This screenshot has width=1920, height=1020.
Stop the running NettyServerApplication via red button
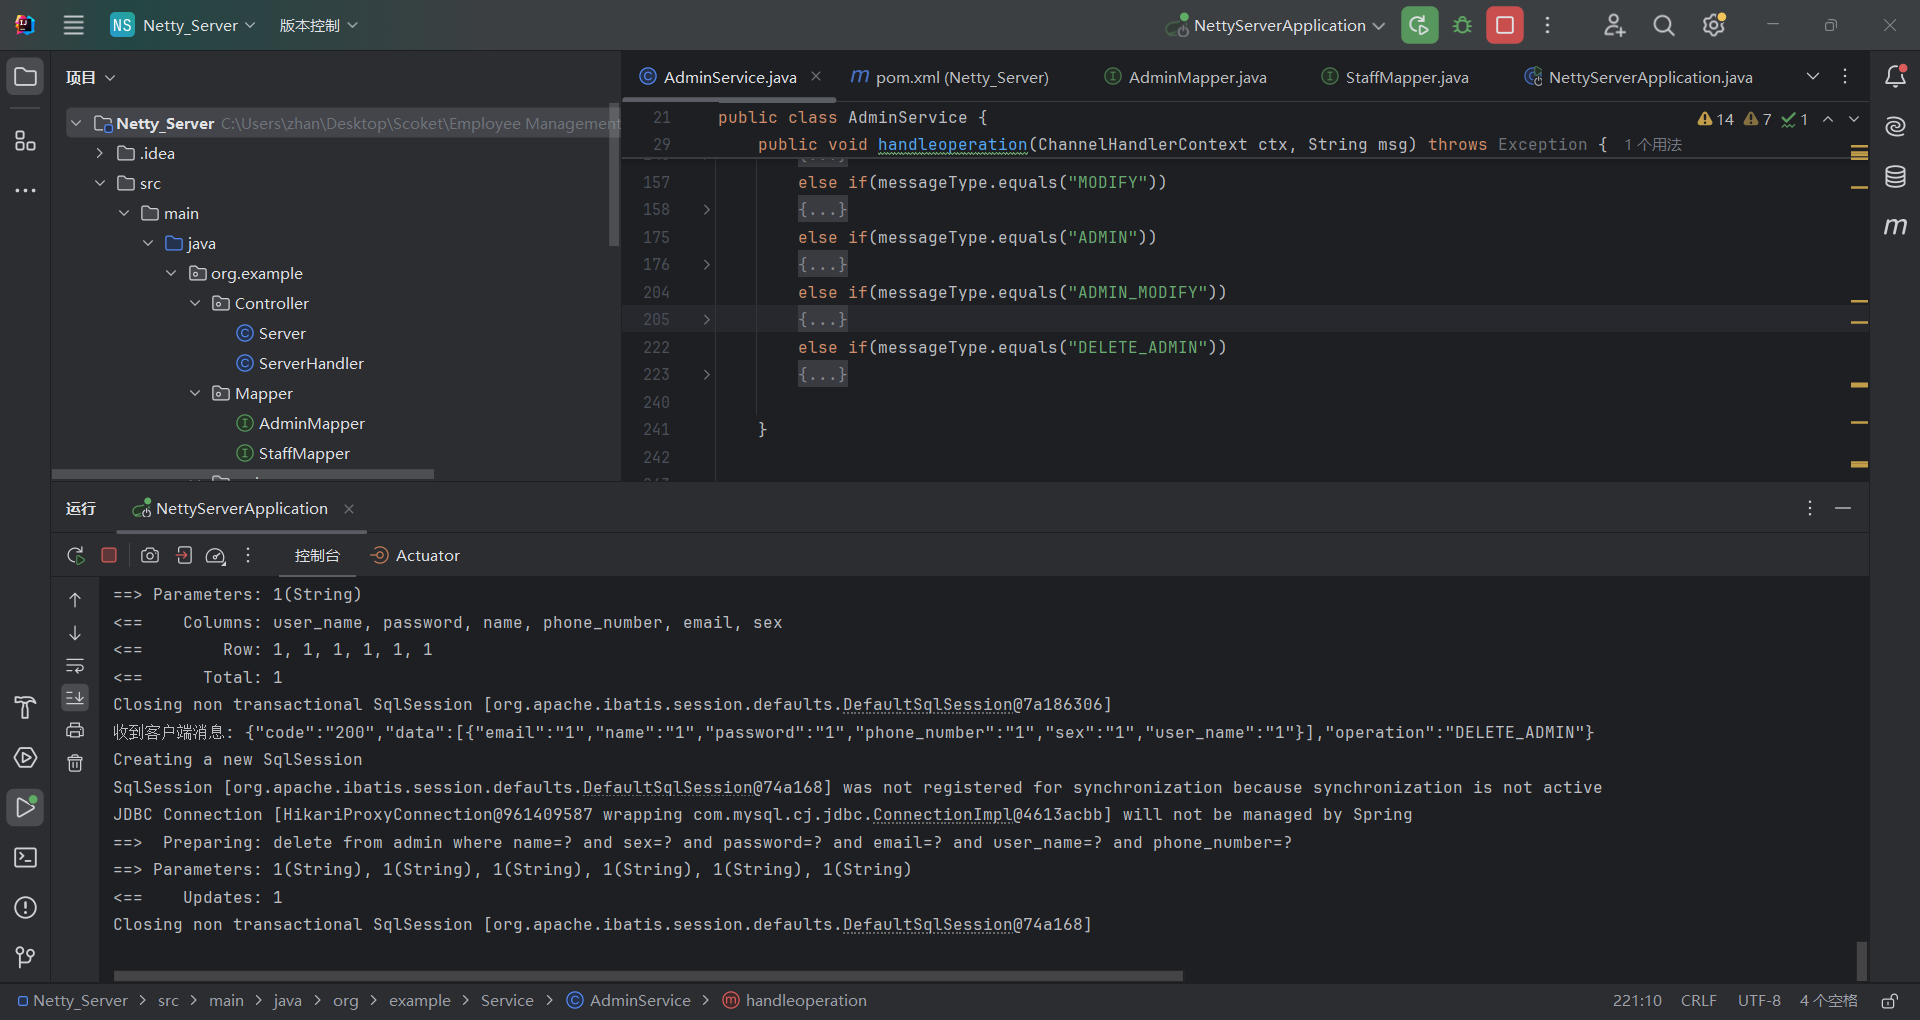click(x=1504, y=25)
